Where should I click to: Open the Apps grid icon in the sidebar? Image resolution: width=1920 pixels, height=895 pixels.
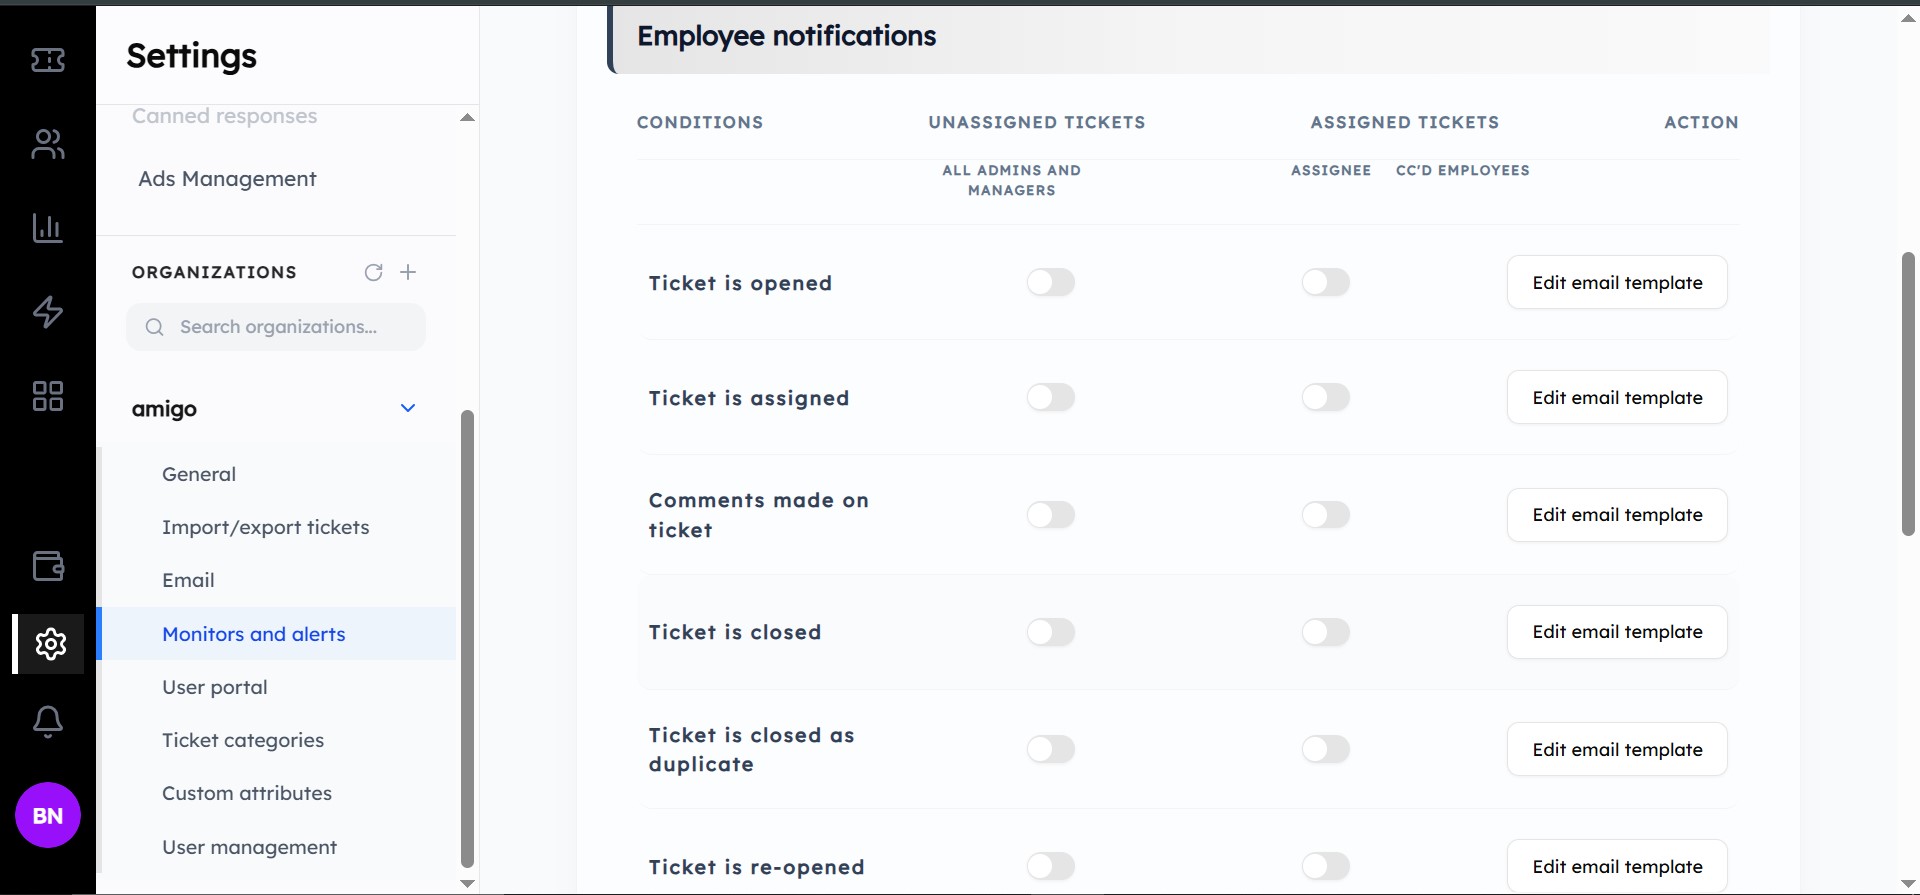click(x=46, y=396)
